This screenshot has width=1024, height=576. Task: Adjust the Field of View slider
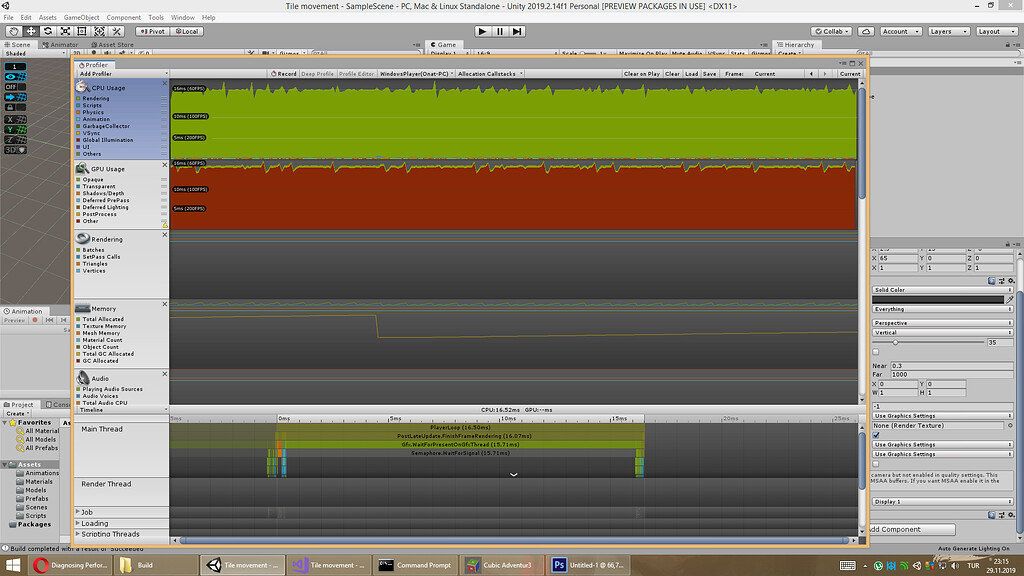click(x=895, y=341)
